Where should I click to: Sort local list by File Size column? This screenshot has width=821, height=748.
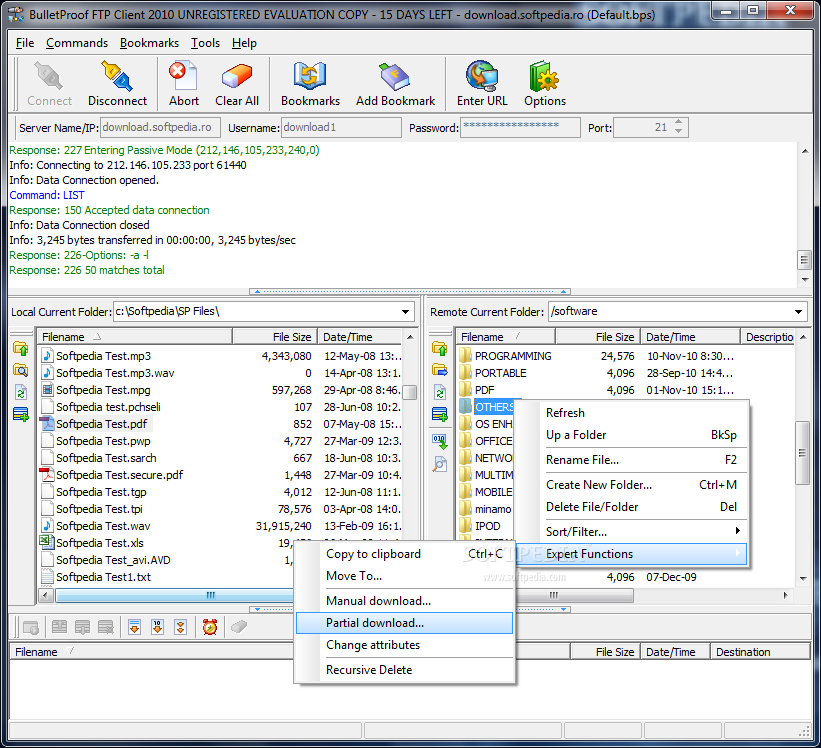(x=274, y=337)
